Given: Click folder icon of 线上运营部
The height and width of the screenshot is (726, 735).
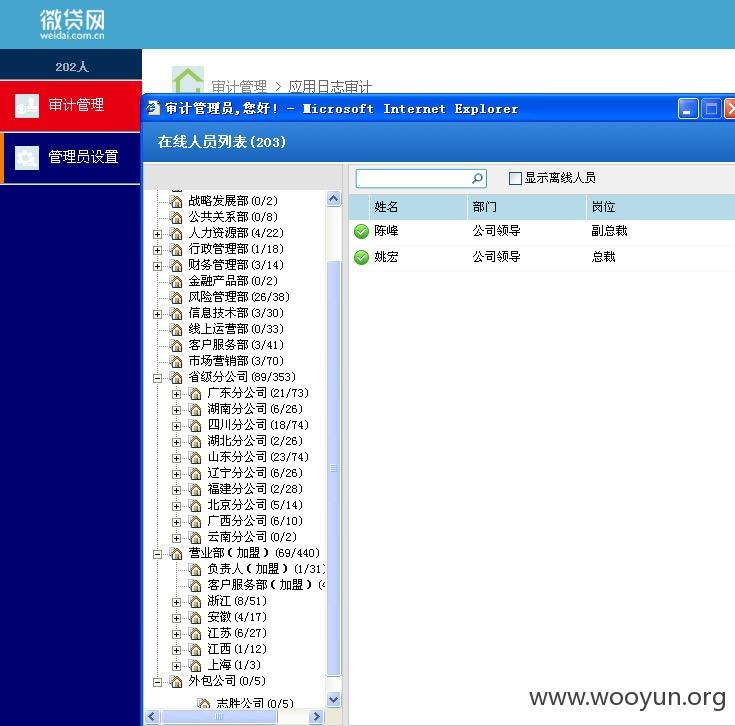Looking at the screenshot, I should [176, 329].
